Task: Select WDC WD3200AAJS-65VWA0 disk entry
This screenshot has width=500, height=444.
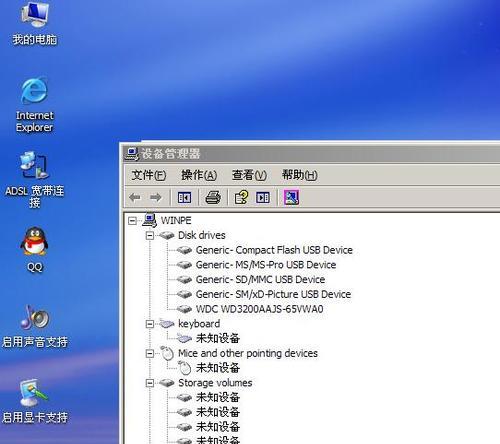Action: 259,309
